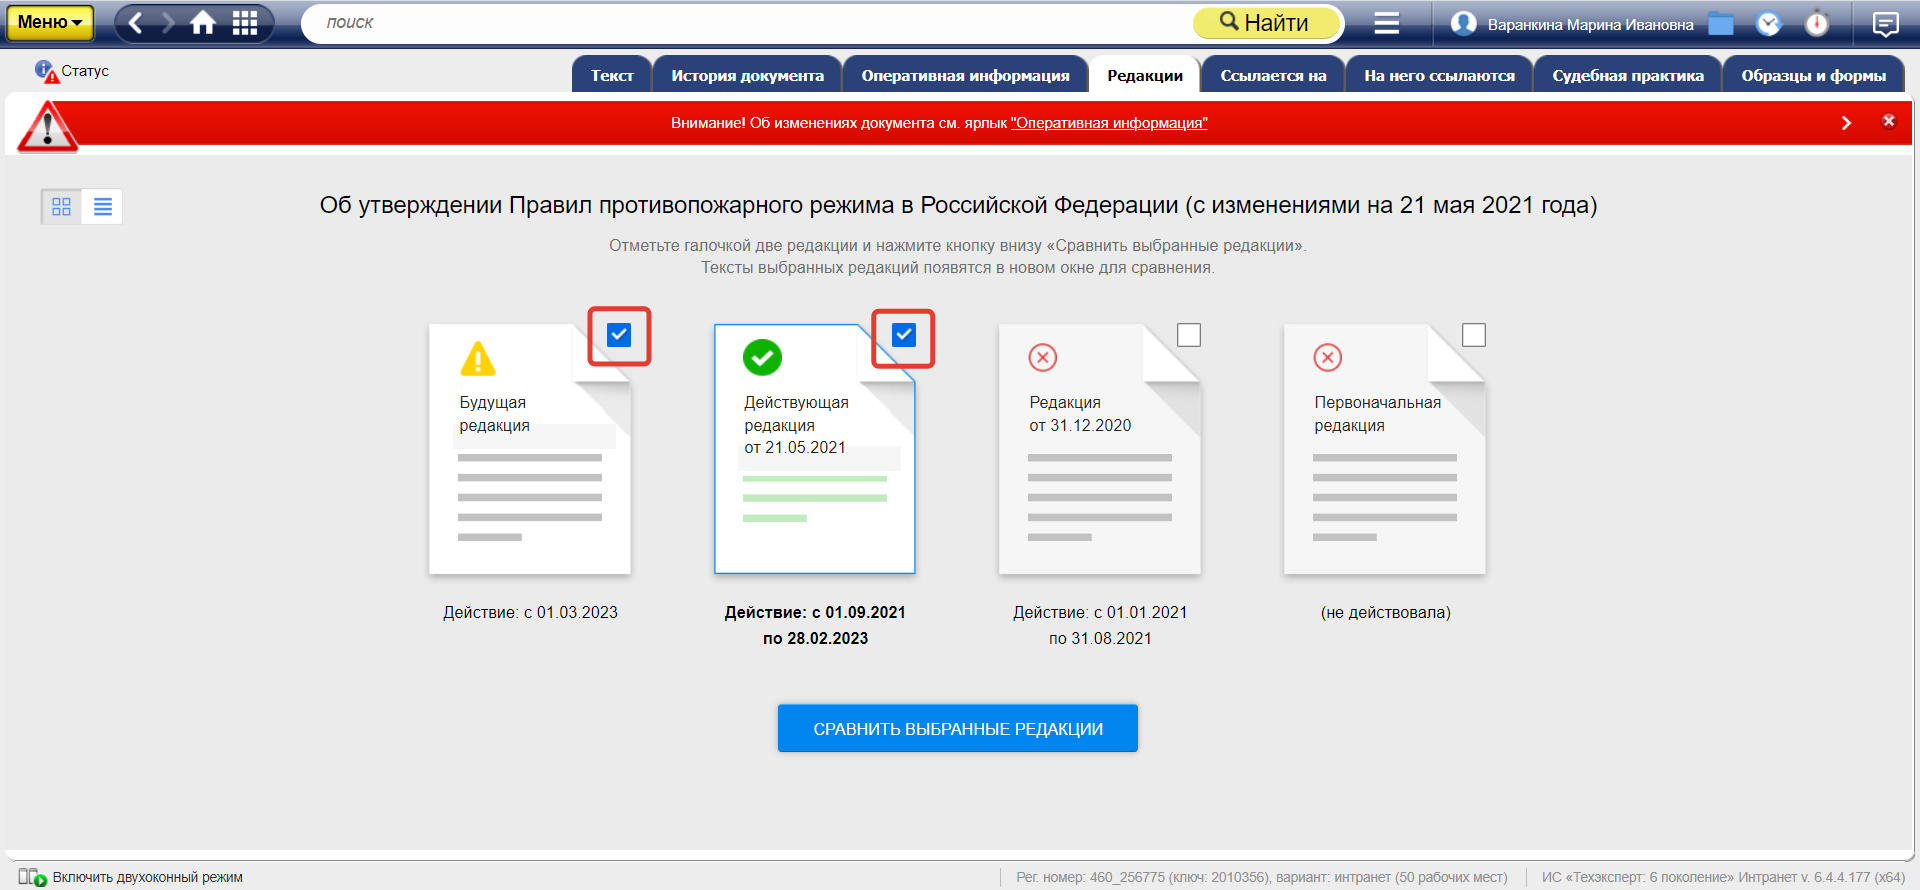Uncheck the Будущая редакция checkbox
Screen dimensions: 1920x890
click(x=619, y=335)
